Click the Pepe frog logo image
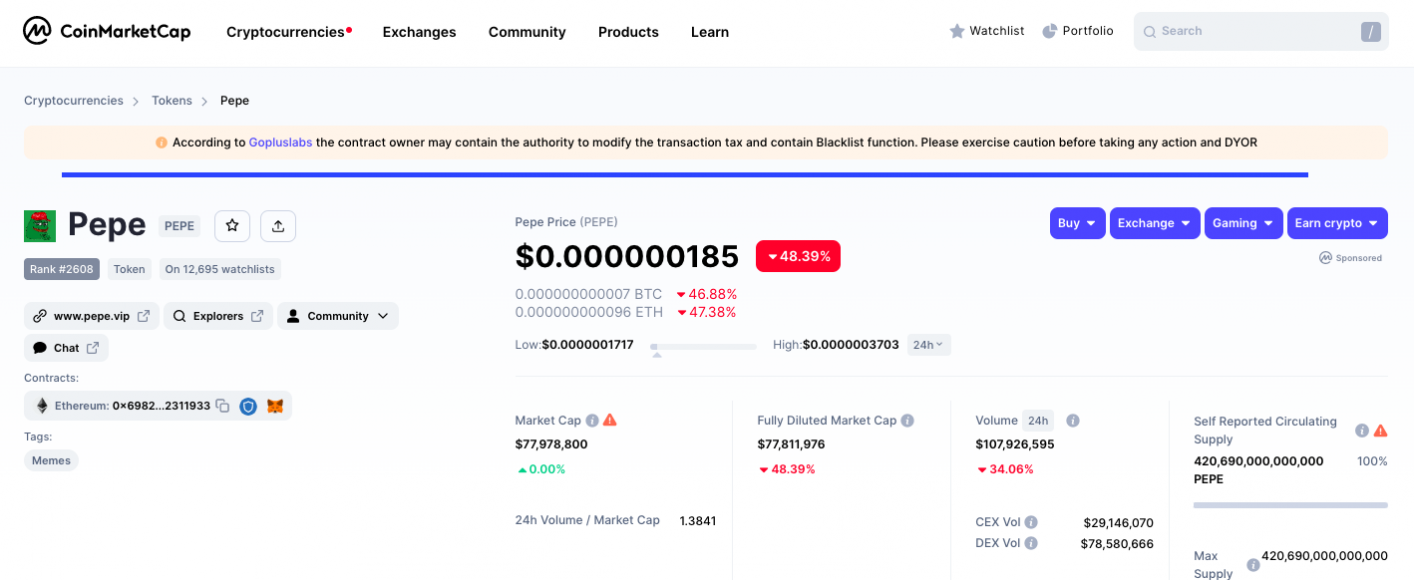This screenshot has height=580, width=1414. click(40, 226)
